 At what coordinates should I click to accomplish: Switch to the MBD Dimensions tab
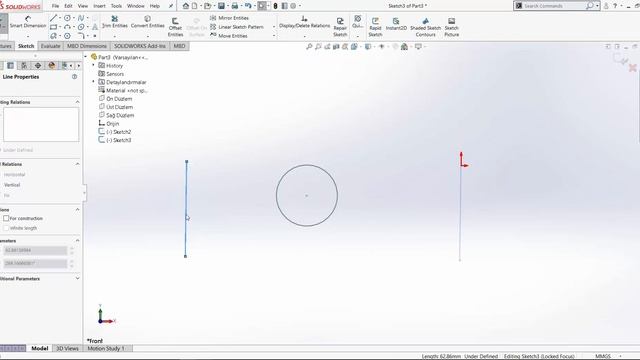87,46
